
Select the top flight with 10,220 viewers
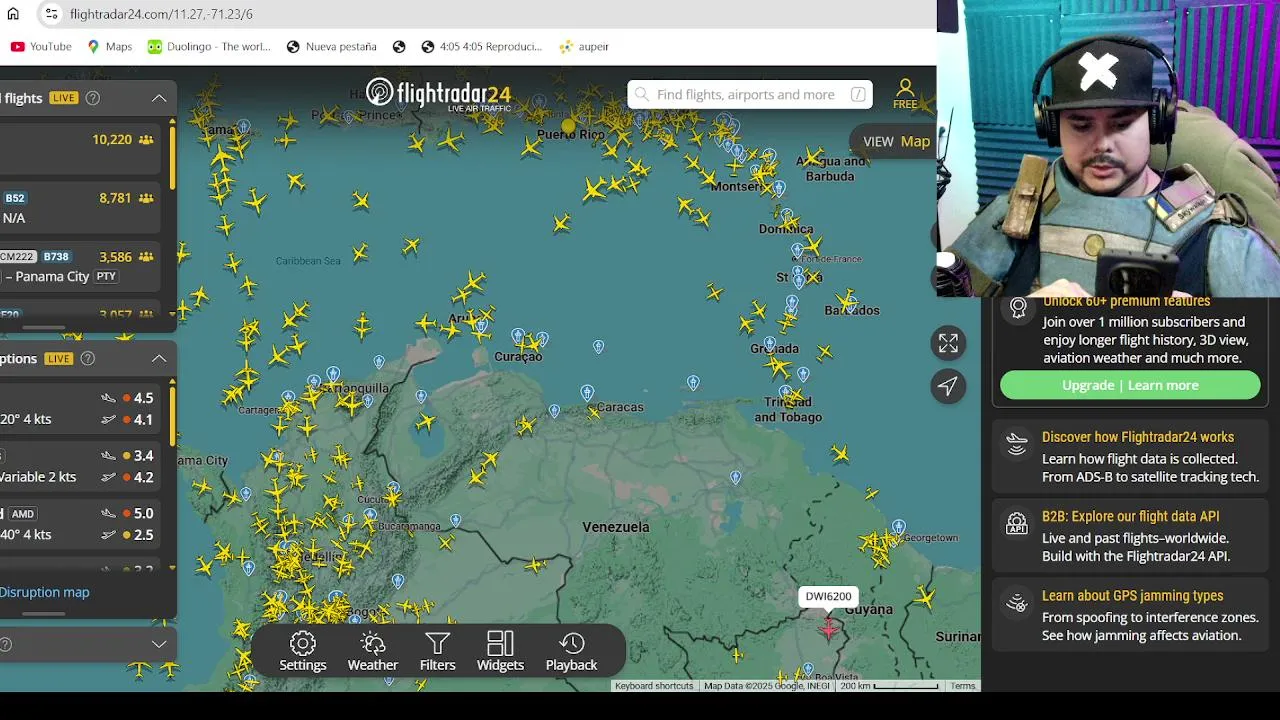(x=80, y=148)
